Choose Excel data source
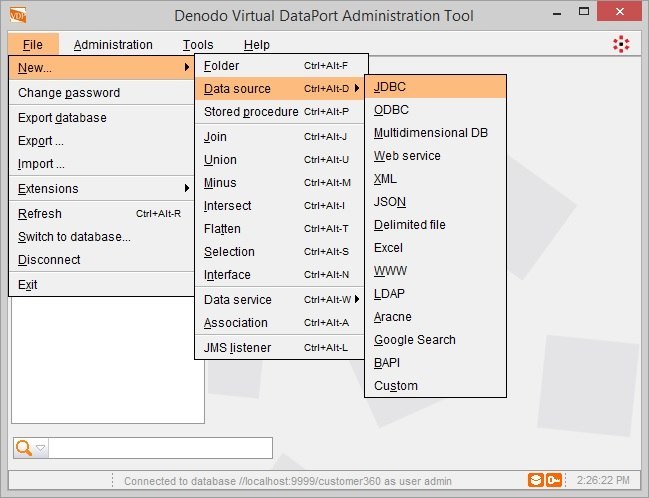Viewport: 649px width, 498px height. [x=435, y=248]
